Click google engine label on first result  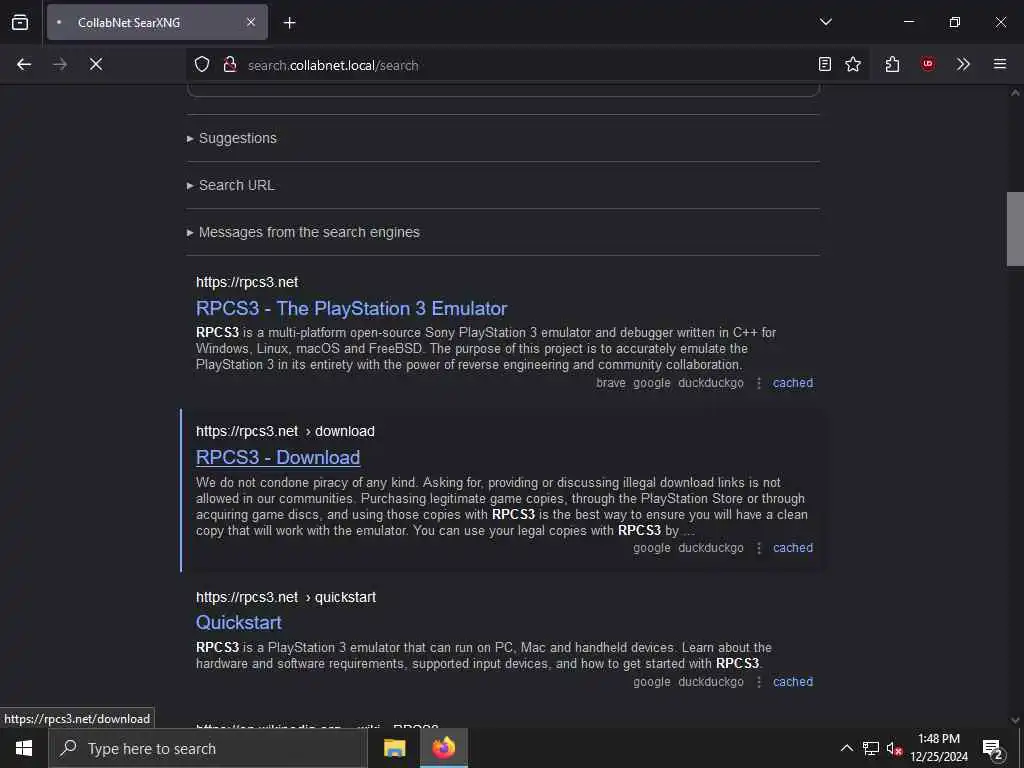click(x=652, y=383)
